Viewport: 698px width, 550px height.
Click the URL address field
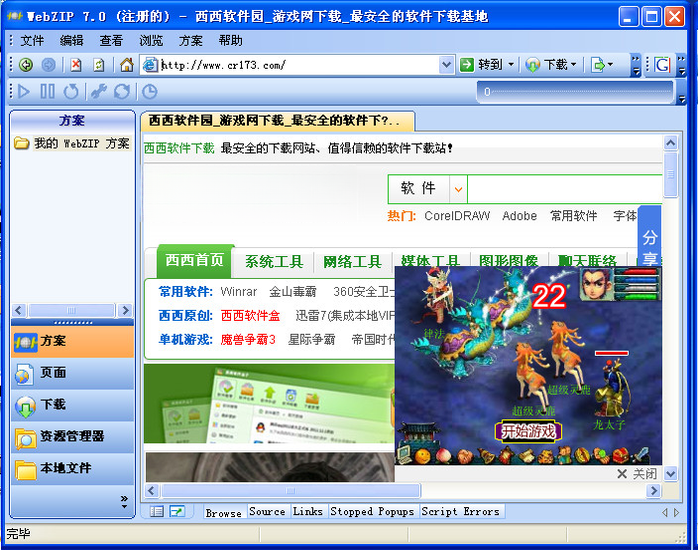[290, 65]
